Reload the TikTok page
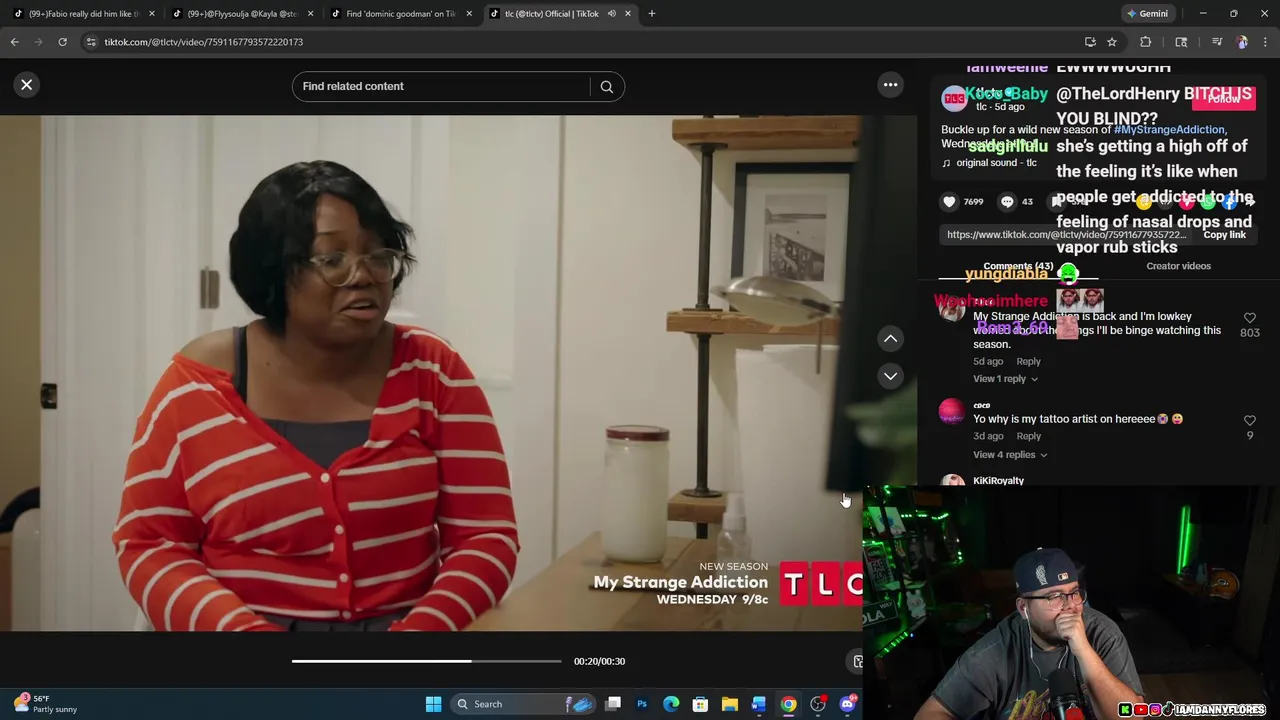This screenshot has width=1280, height=720. click(x=62, y=42)
